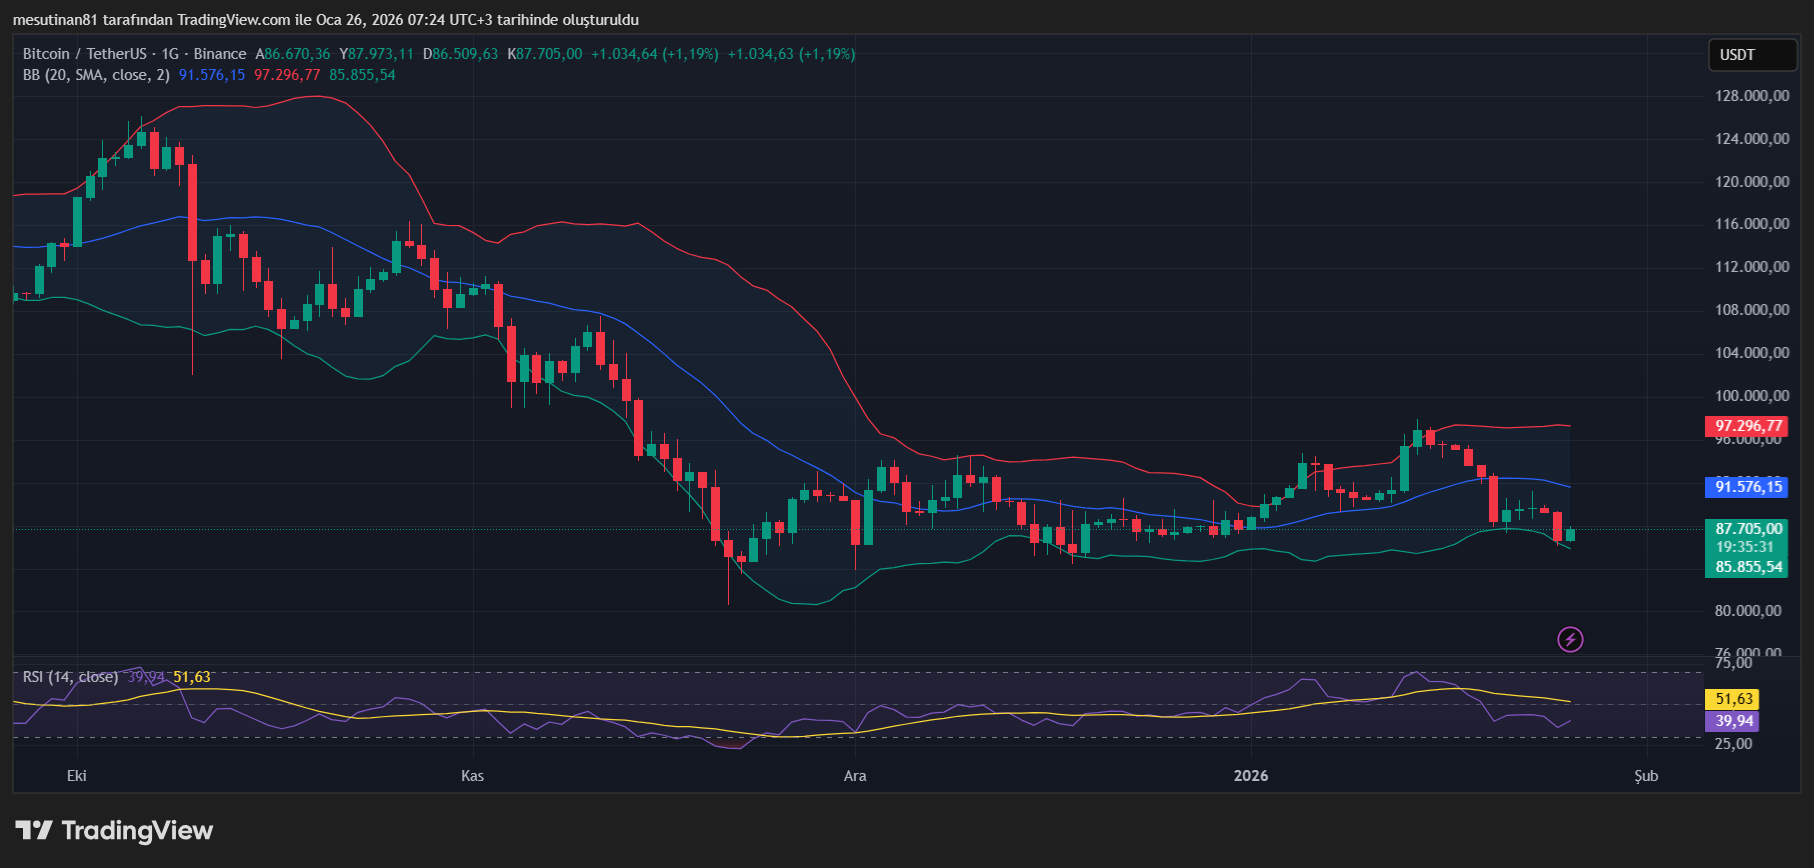Viewport: 1814px width, 868px height.
Task: Click the Kas month label on time axis
Action: point(472,776)
